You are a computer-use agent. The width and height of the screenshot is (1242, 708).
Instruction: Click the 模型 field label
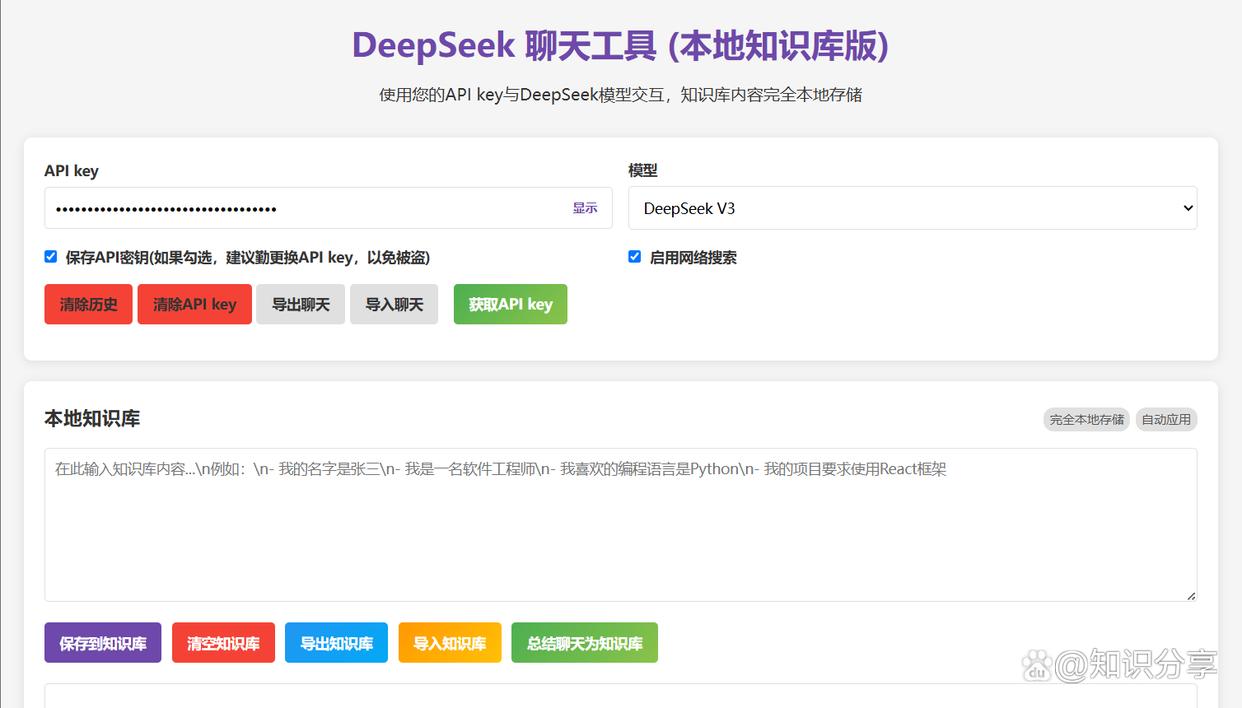[643, 171]
